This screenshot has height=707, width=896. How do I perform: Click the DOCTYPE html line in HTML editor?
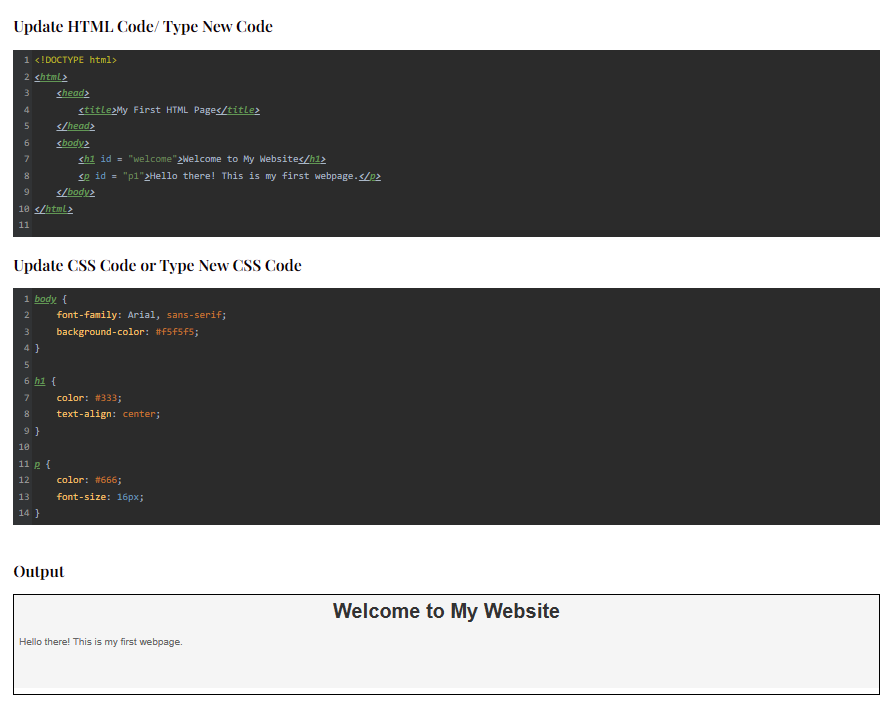pos(75,60)
